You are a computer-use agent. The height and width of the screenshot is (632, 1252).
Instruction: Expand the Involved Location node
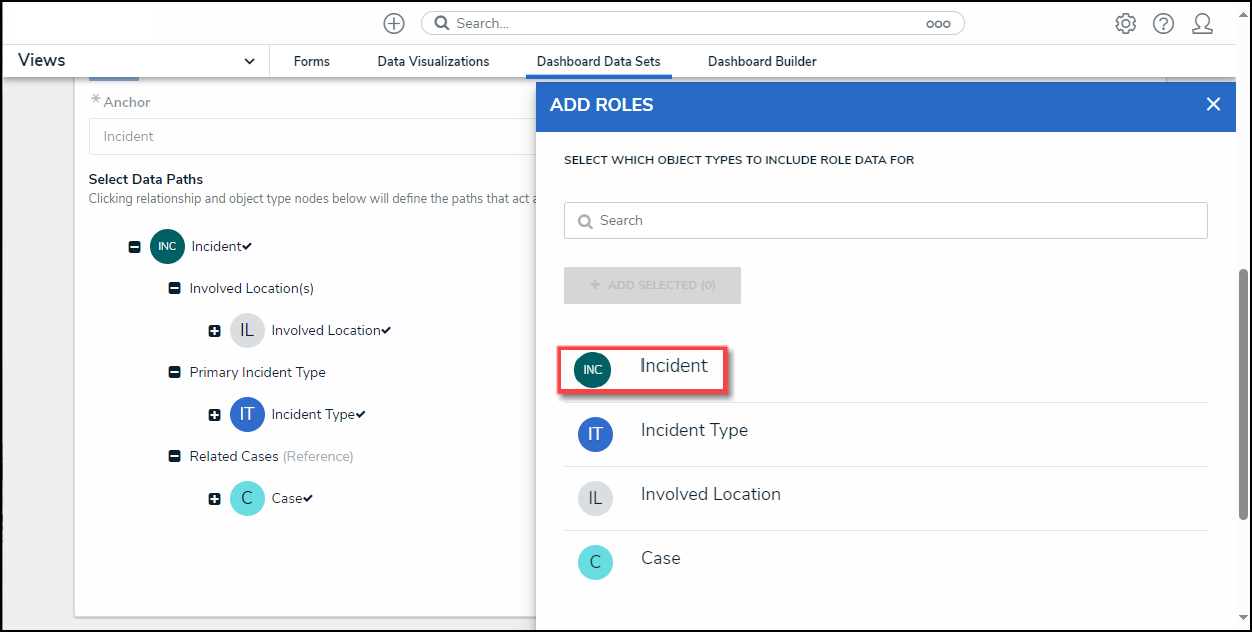(214, 331)
